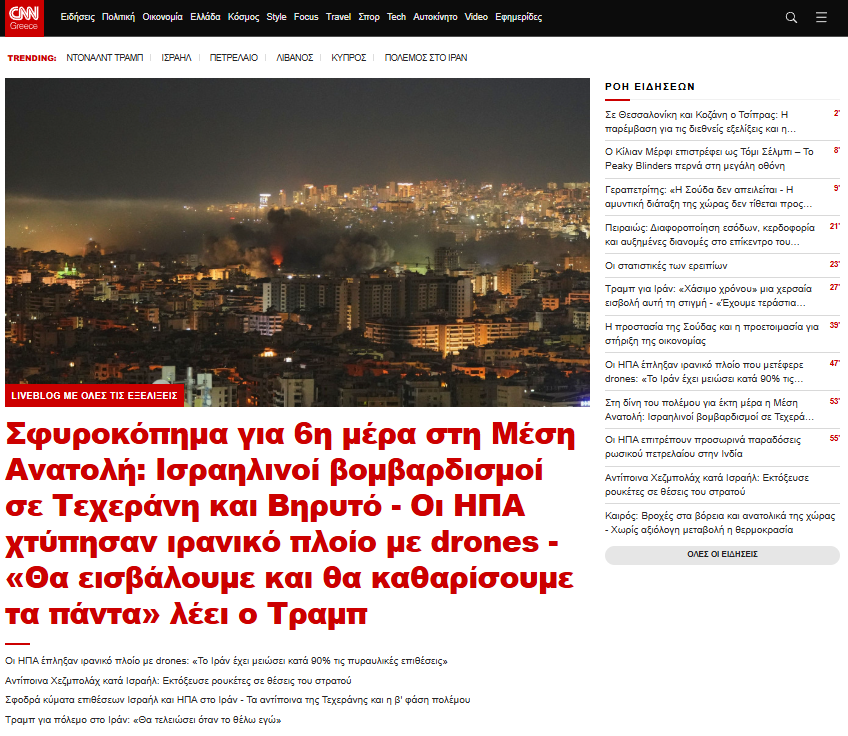The height and width of the screenshot is (736, 848).
Task: Click the ΡΟΗ ΕΙΔΗΣΕΩΝ section heading
Action: (650, 87)
